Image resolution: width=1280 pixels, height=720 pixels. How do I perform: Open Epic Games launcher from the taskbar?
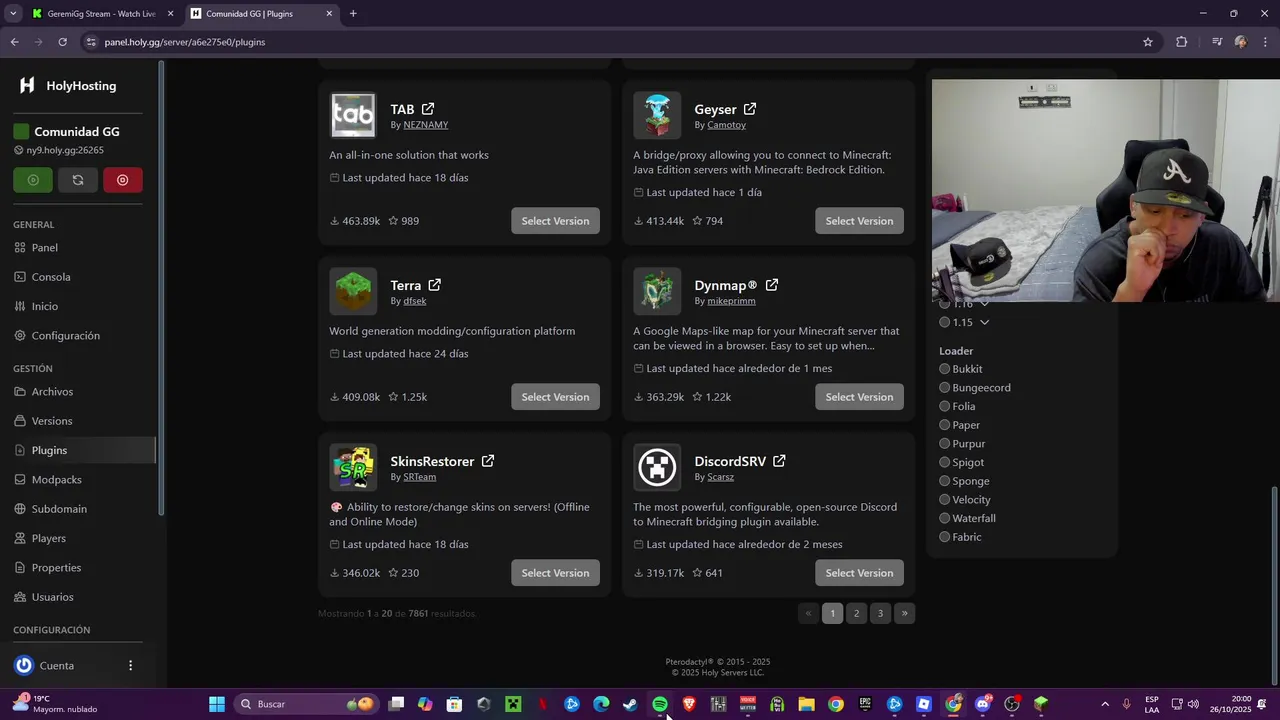coord(865,704)
